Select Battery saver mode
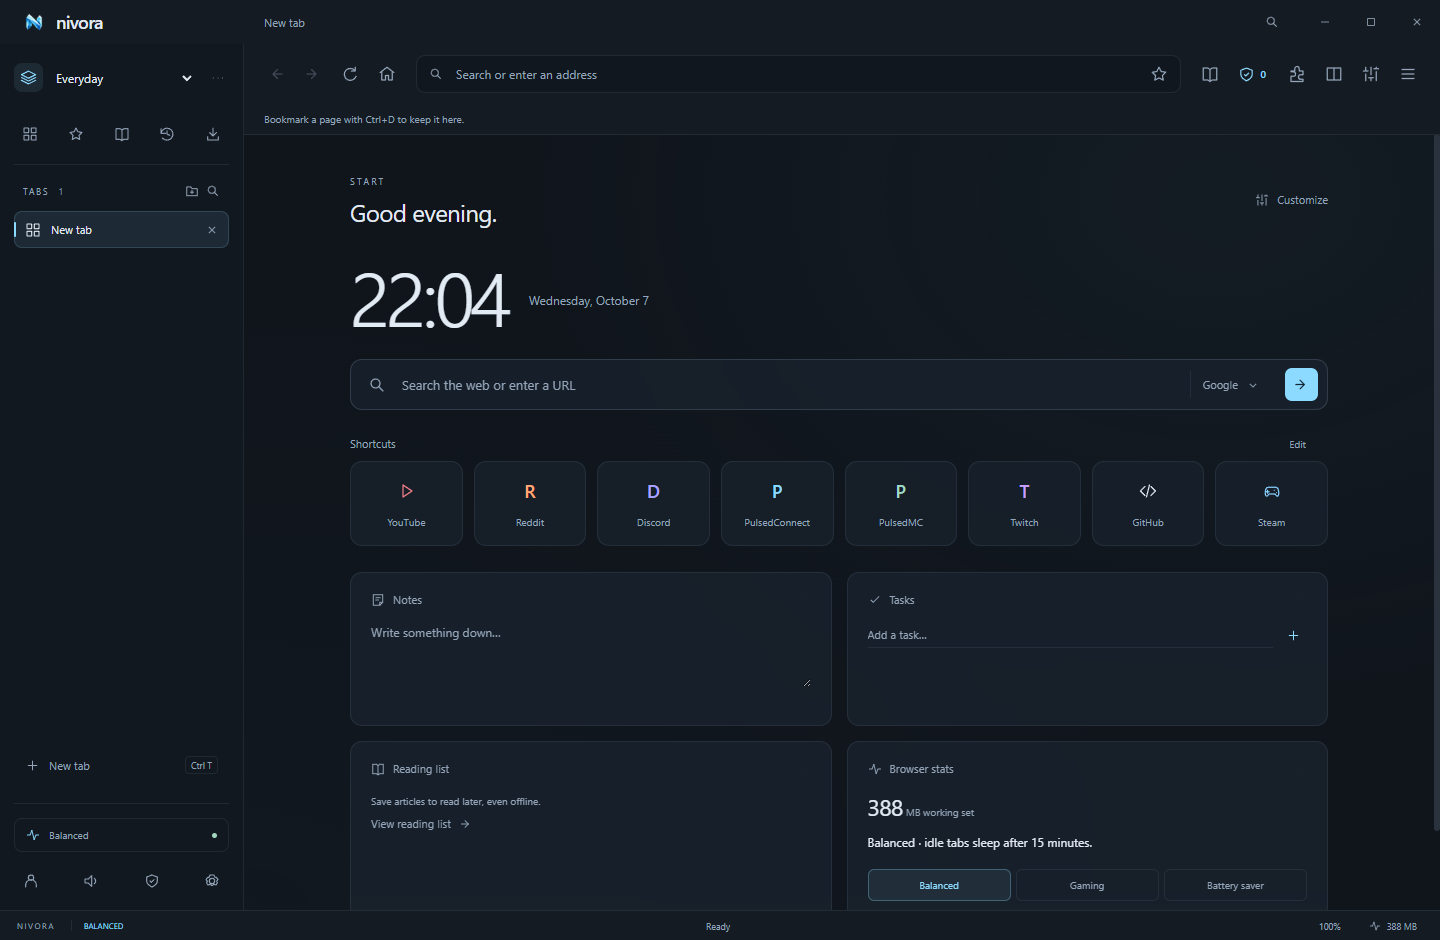Image resolution: width=1440 pixels, height=940 pixels. coord(1235,885)
